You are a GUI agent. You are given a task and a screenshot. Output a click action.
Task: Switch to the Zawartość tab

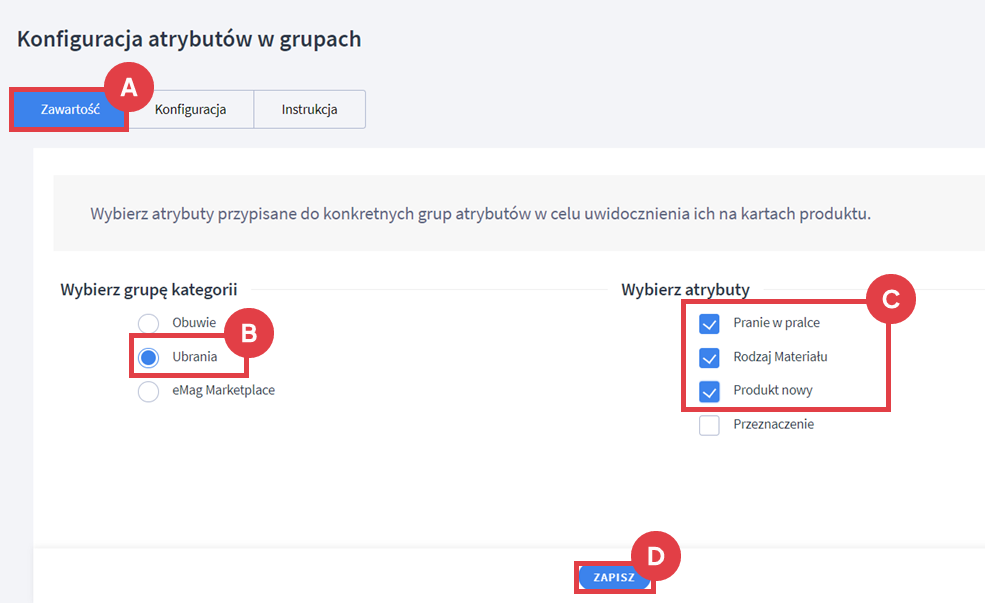(69, 110)
